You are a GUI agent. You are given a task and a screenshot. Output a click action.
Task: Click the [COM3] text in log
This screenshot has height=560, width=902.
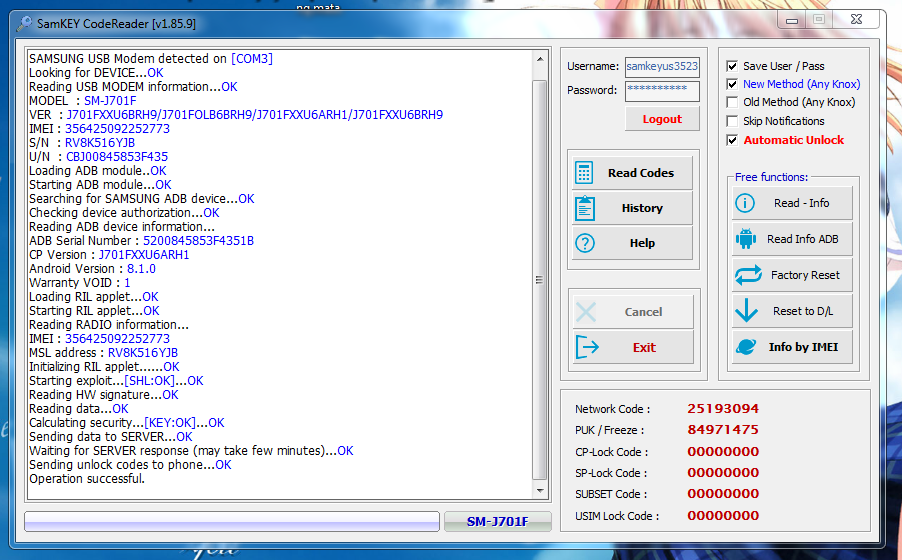click(252, 59)
